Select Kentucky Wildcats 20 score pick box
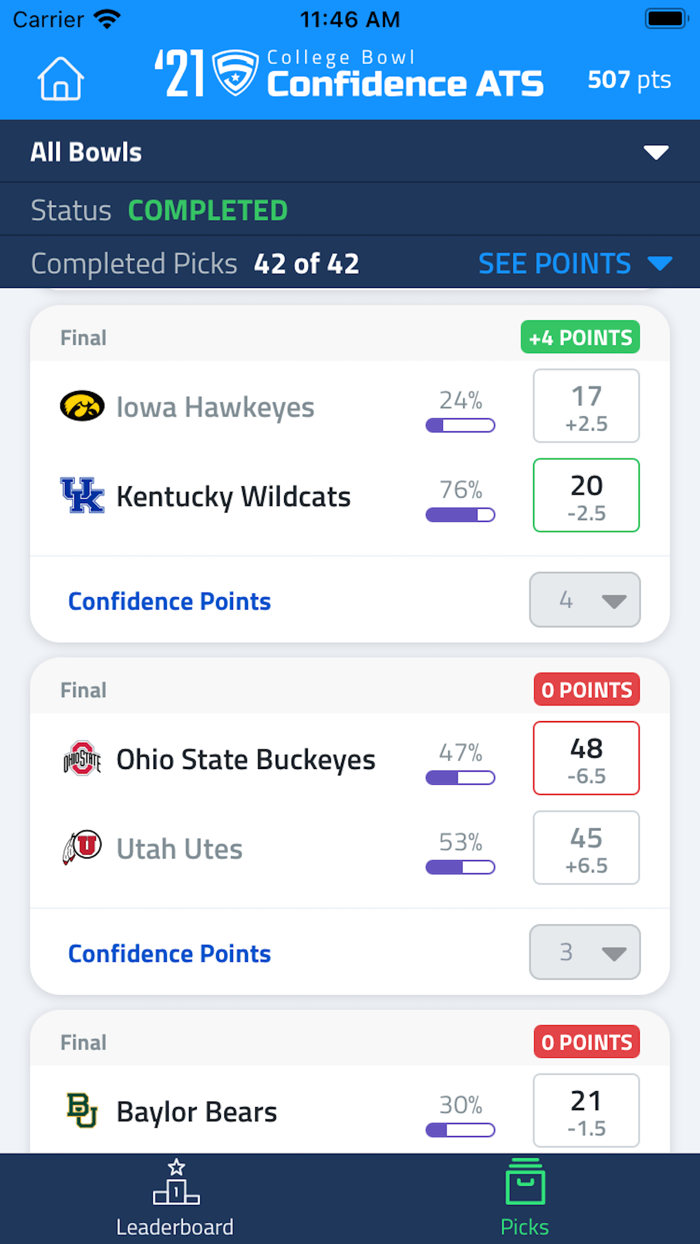700x1244 pixels. (586, 495)
